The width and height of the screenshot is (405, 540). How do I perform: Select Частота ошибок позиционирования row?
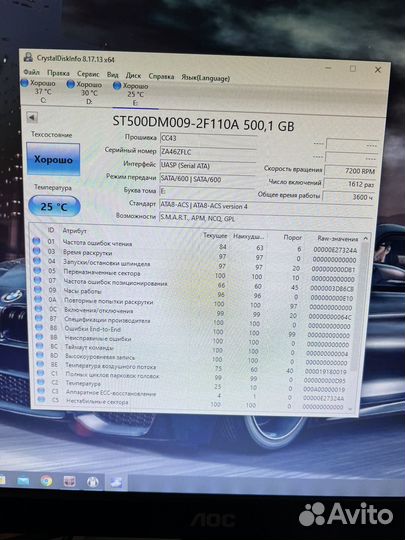195,284
